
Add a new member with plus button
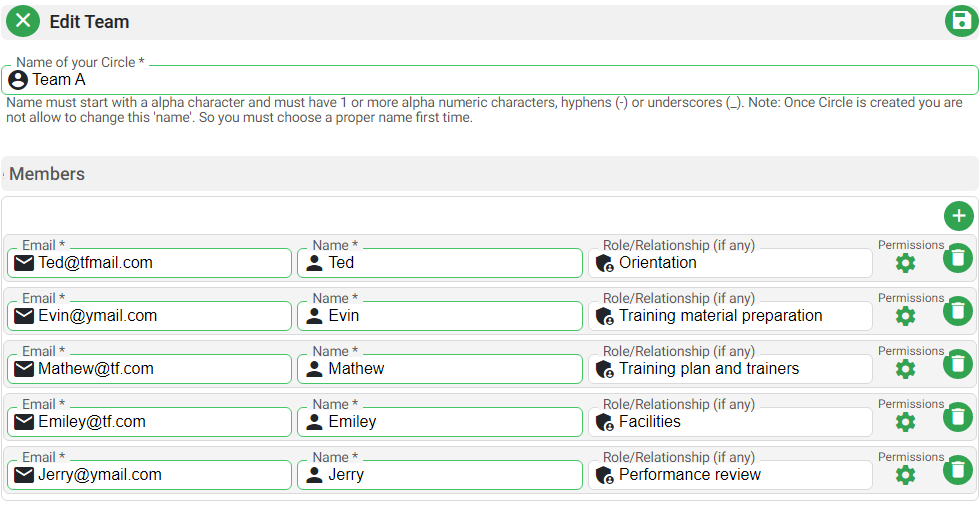958,216
